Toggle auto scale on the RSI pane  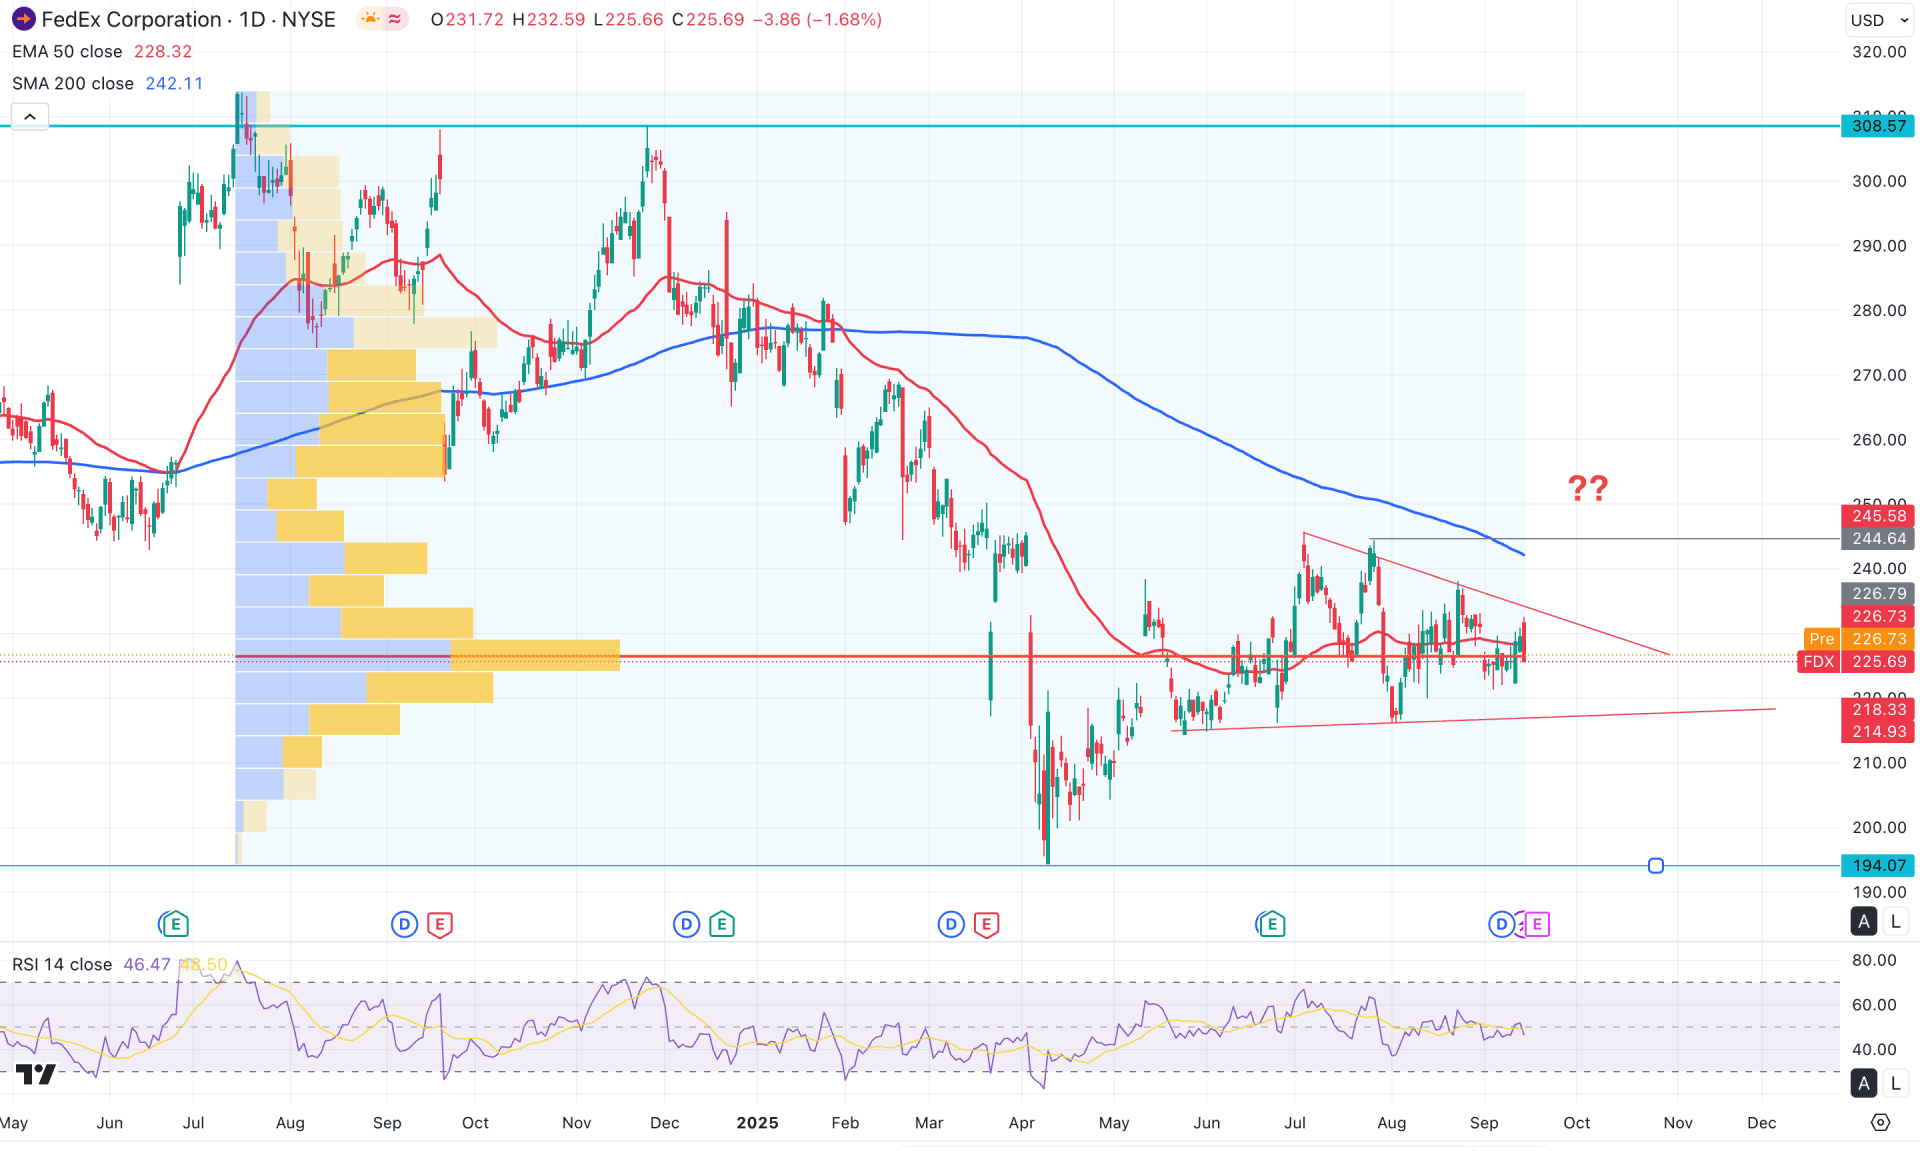[x=1864, y=1083]
